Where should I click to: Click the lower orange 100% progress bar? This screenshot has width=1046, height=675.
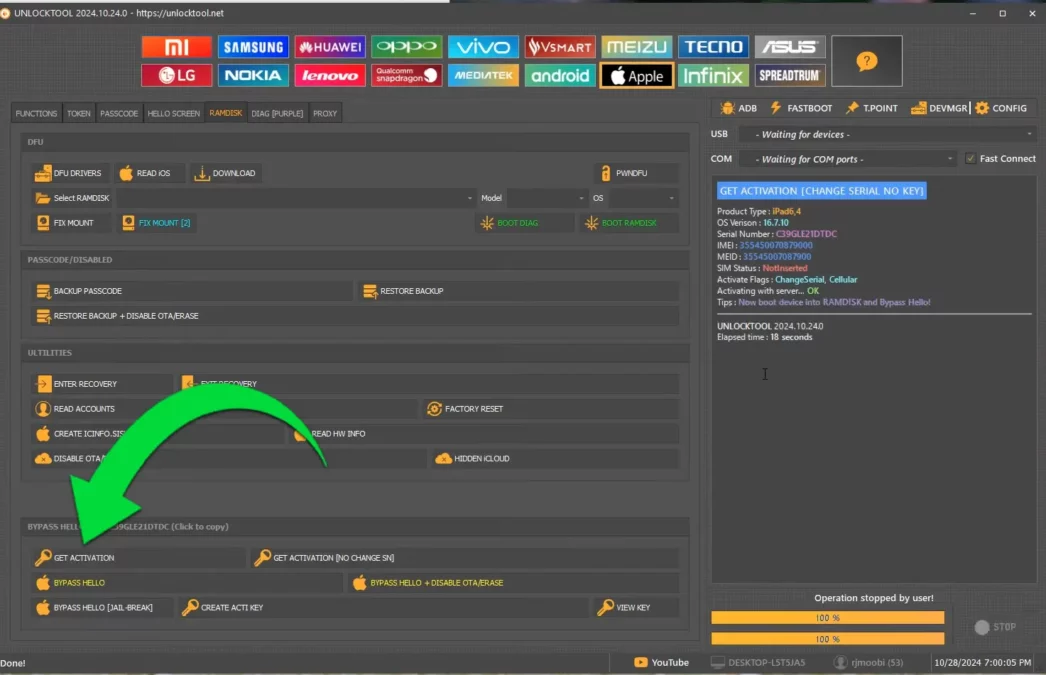827,639
